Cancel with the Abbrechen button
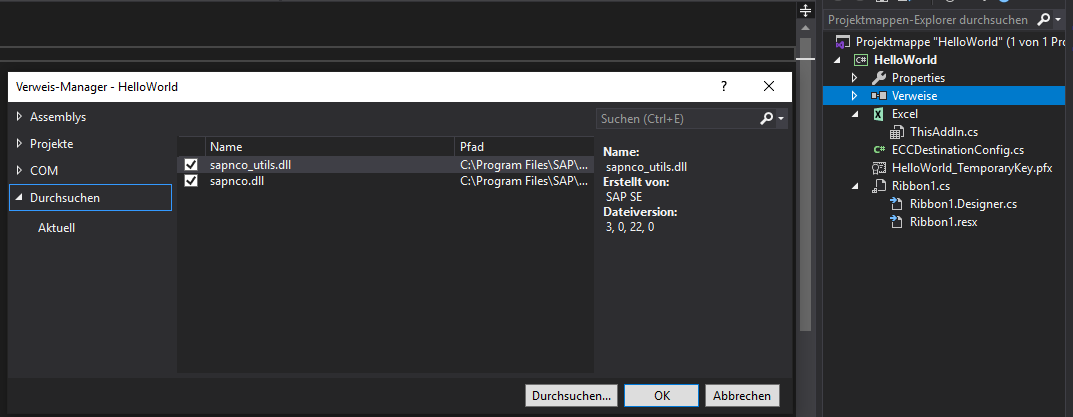Viewport: 1073px width, 417px height. (x=742, y=396)
